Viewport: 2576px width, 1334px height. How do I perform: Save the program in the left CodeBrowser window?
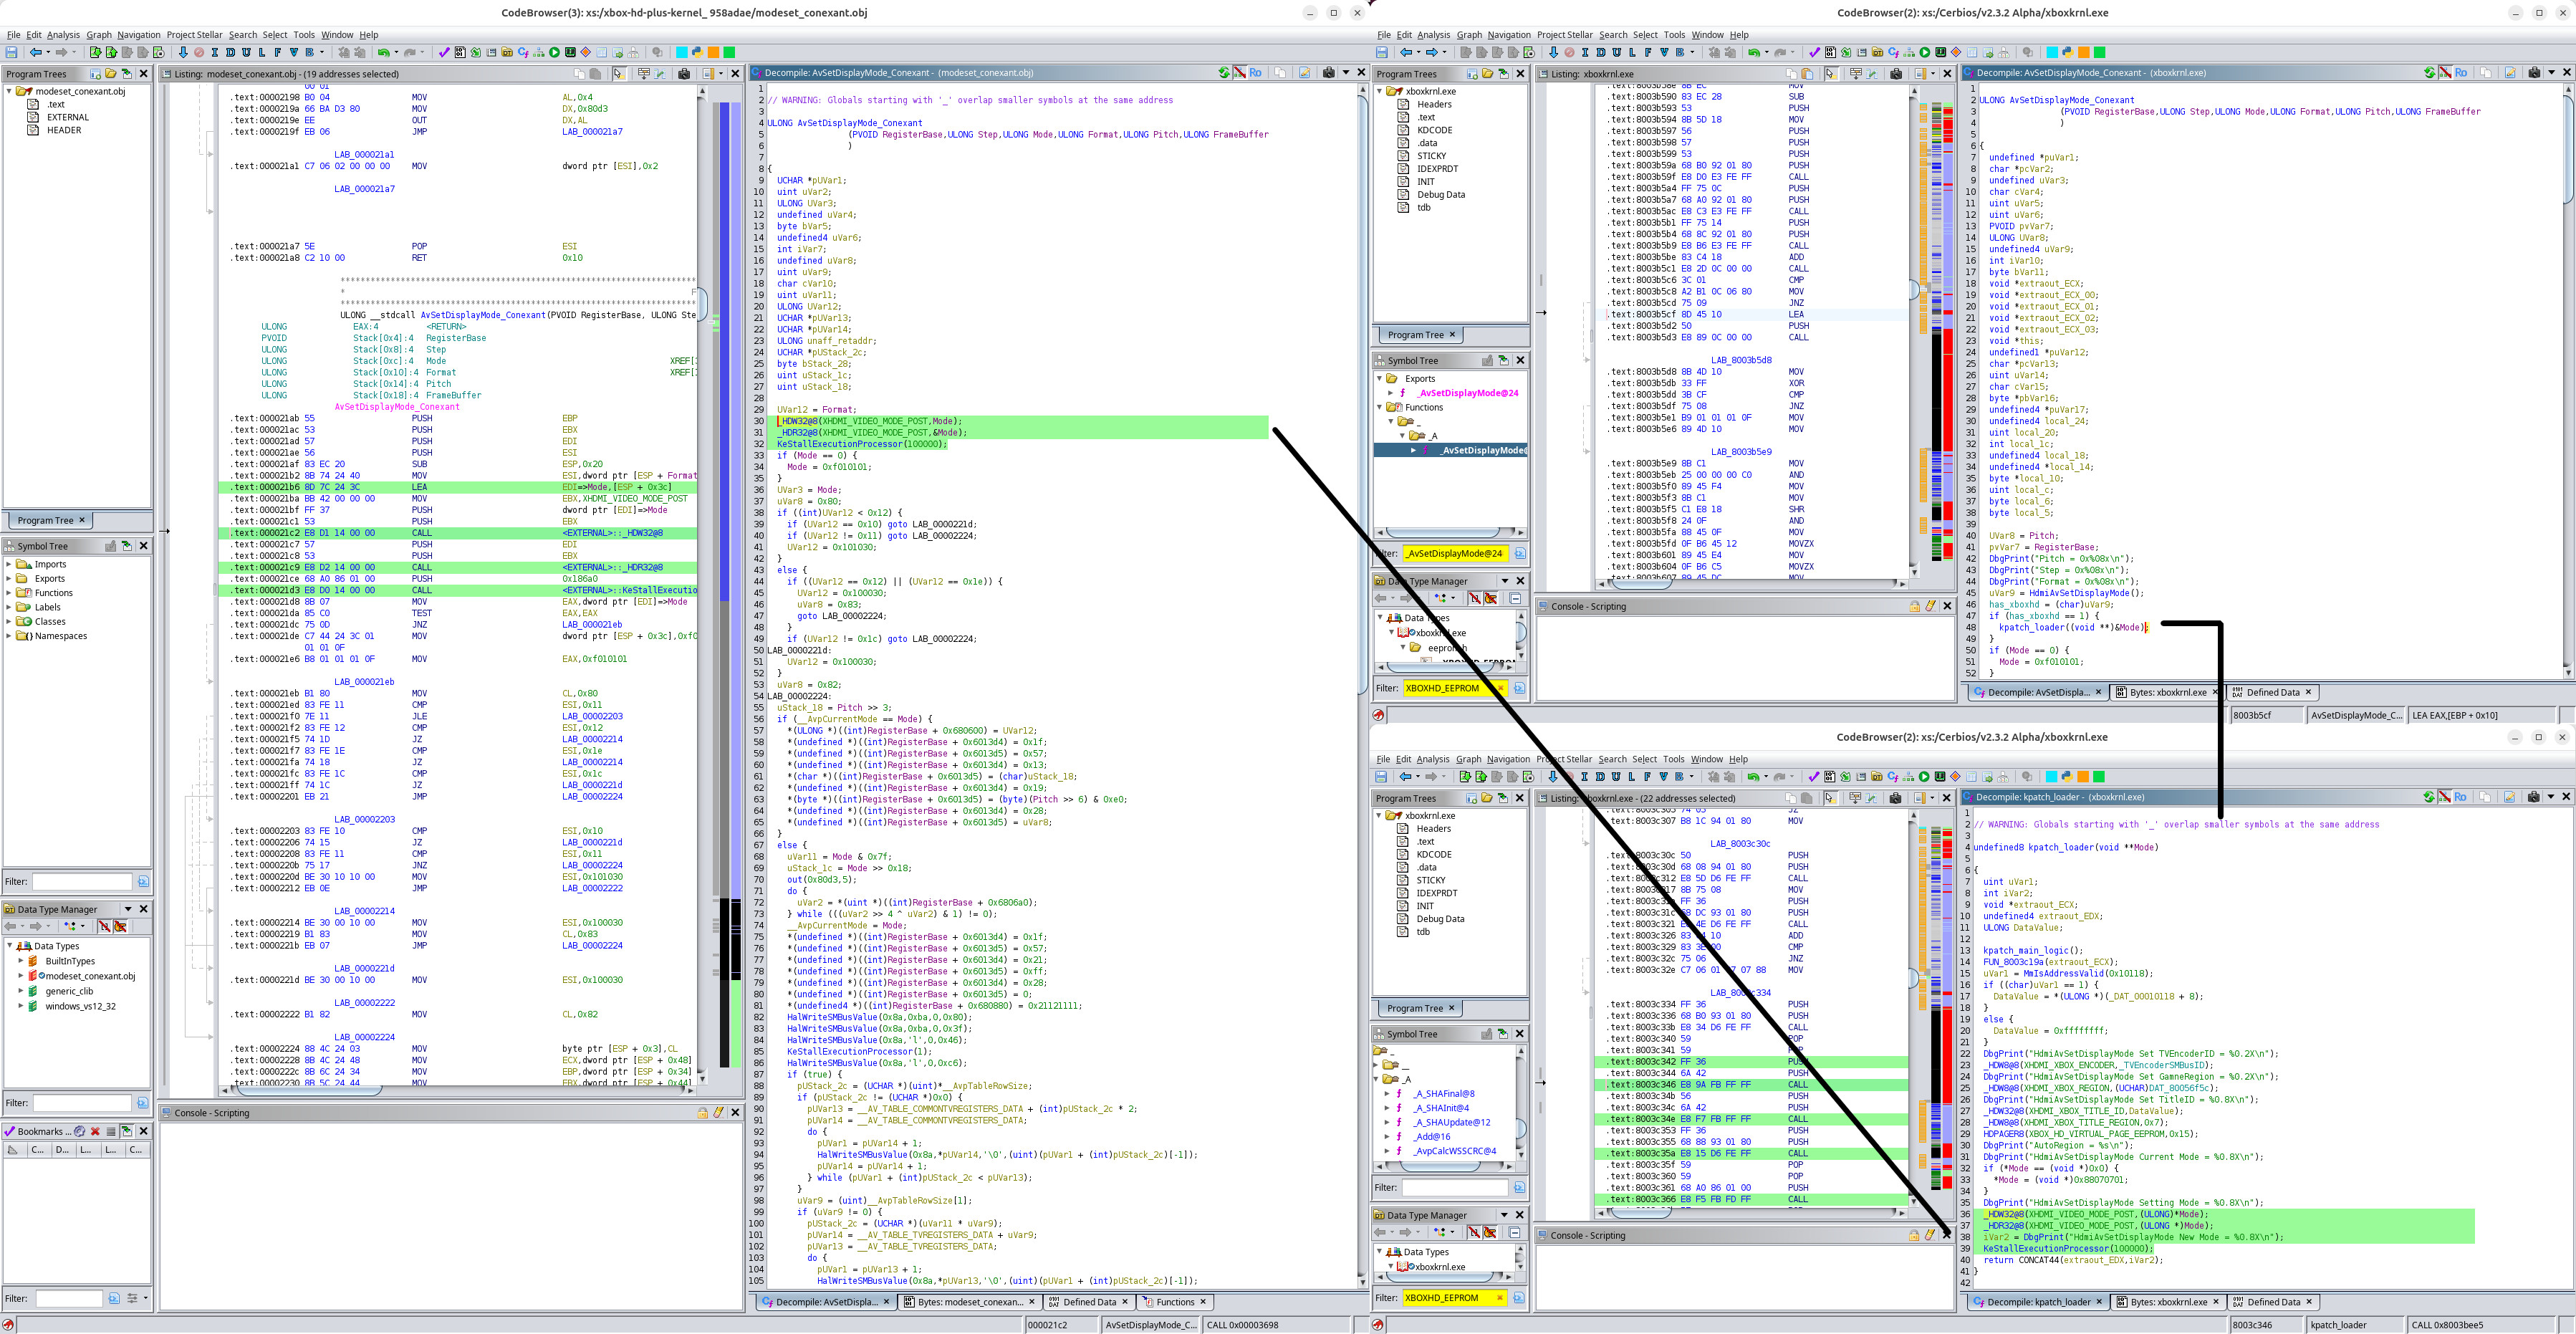pos(12,52)
